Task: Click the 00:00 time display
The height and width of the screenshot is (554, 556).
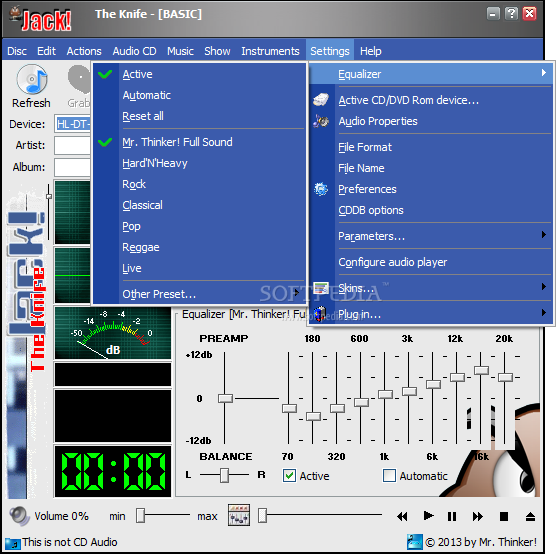Action: pos(113,471)
